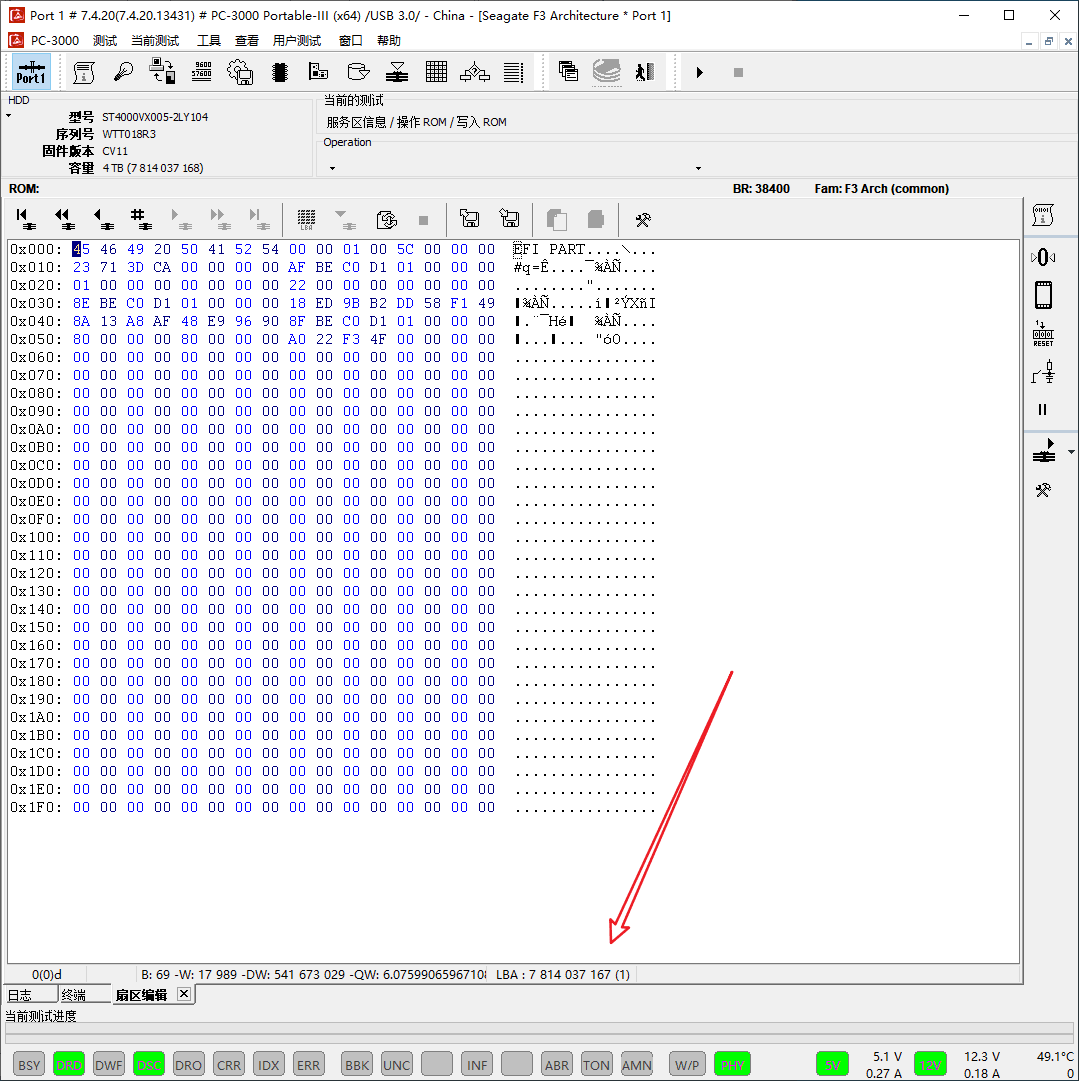
Task: Select the 扇区编辑 tab
Action: click(141, 995)
